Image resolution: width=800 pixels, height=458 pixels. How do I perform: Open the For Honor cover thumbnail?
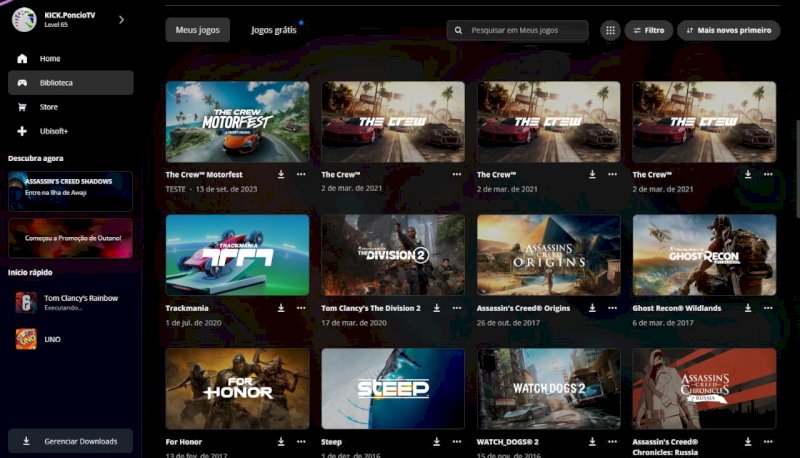pos(237,389)
